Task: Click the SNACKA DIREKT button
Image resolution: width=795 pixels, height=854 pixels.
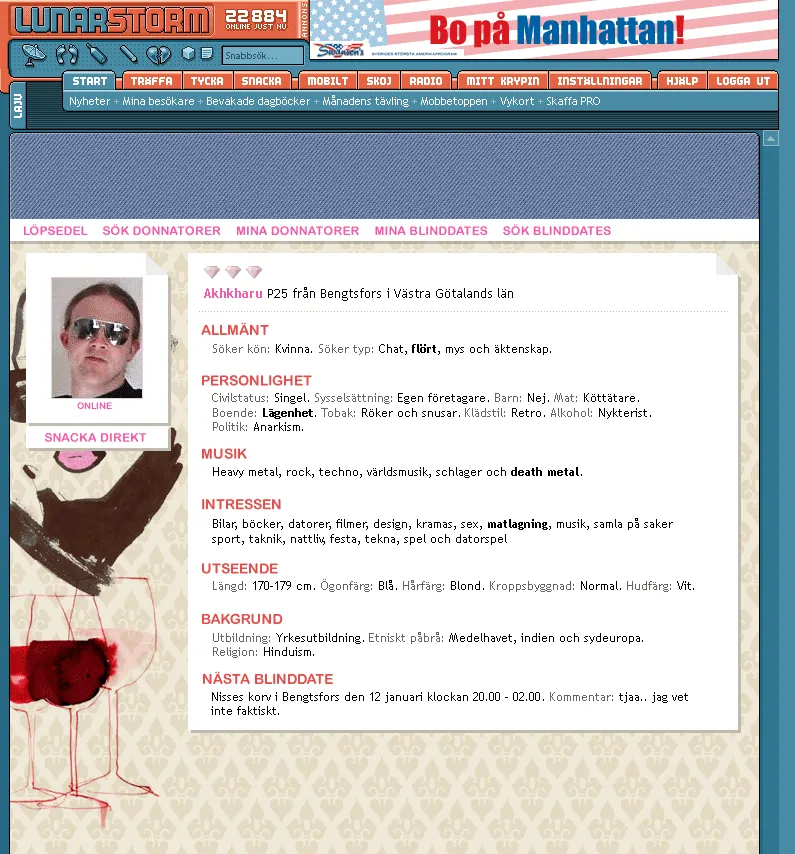Action: (x=95, y=437)
